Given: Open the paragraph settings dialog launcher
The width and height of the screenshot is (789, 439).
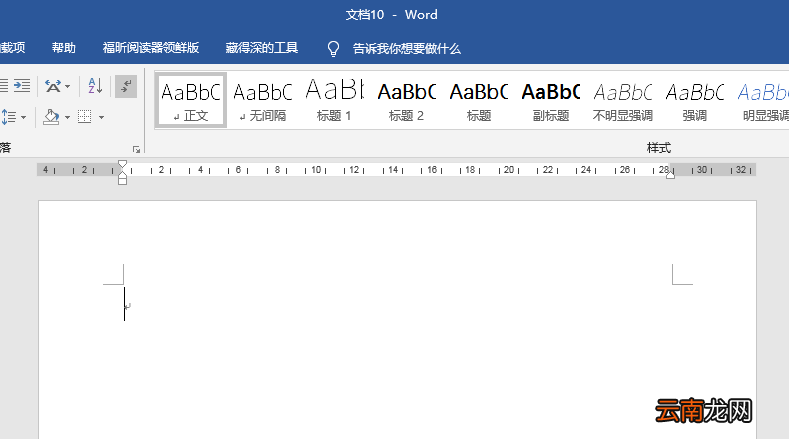Looking at the screenshot, I should pos(136,149).
